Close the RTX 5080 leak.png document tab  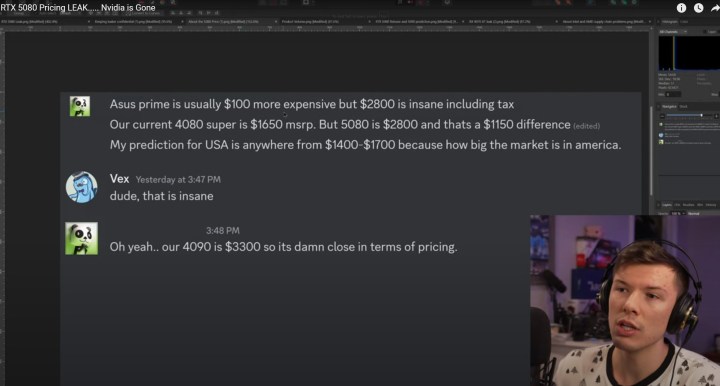[x=89, y=22]
